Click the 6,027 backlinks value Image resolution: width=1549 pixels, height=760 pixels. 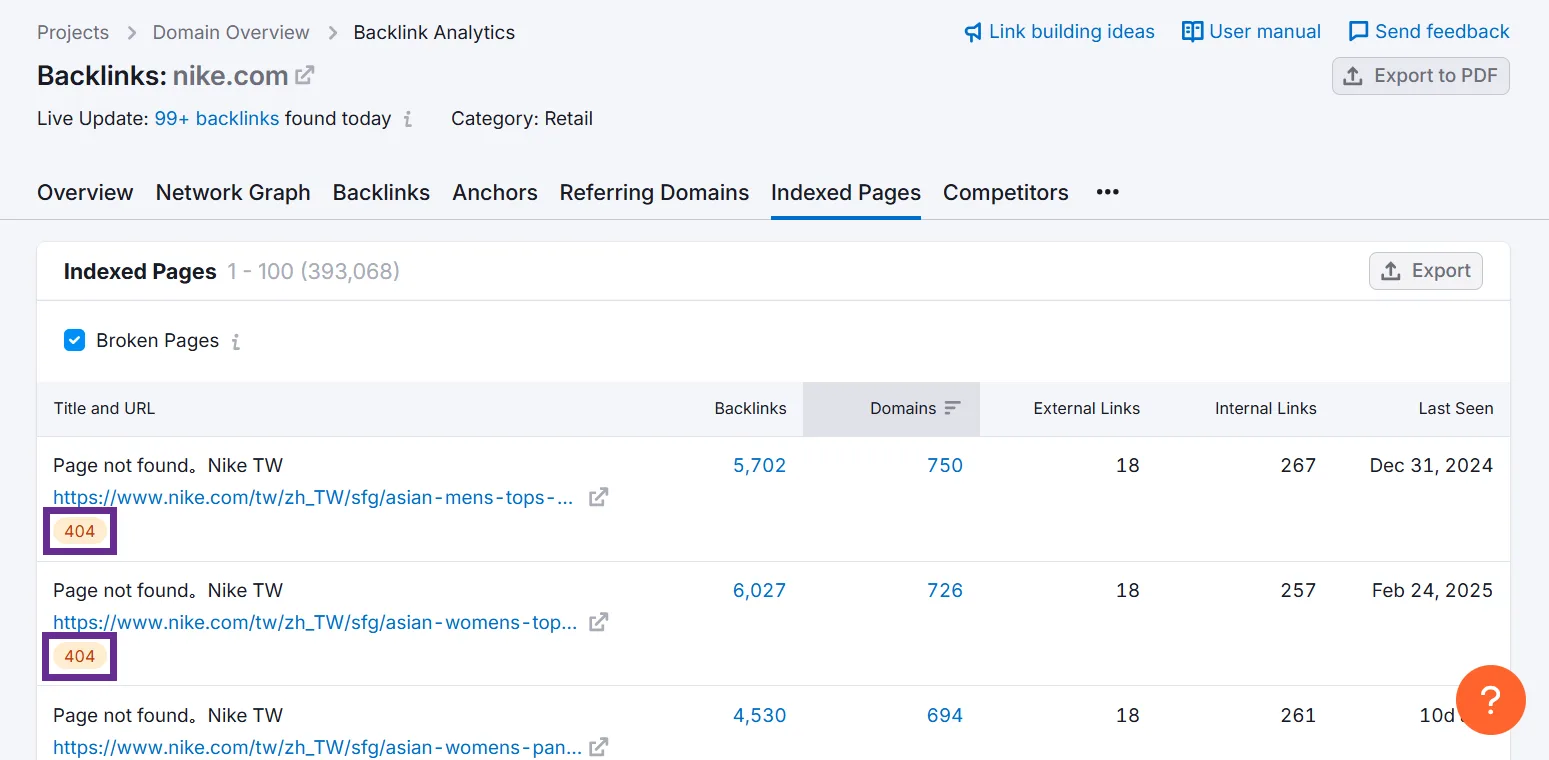click(760, 590)
